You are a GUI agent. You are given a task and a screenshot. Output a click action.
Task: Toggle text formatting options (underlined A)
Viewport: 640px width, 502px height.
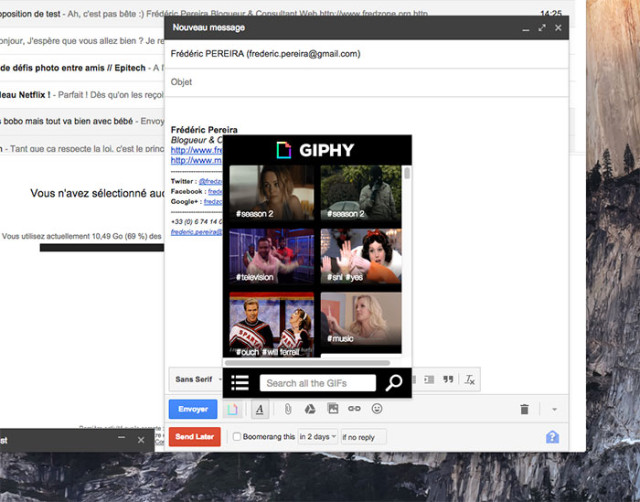[260, 409]
